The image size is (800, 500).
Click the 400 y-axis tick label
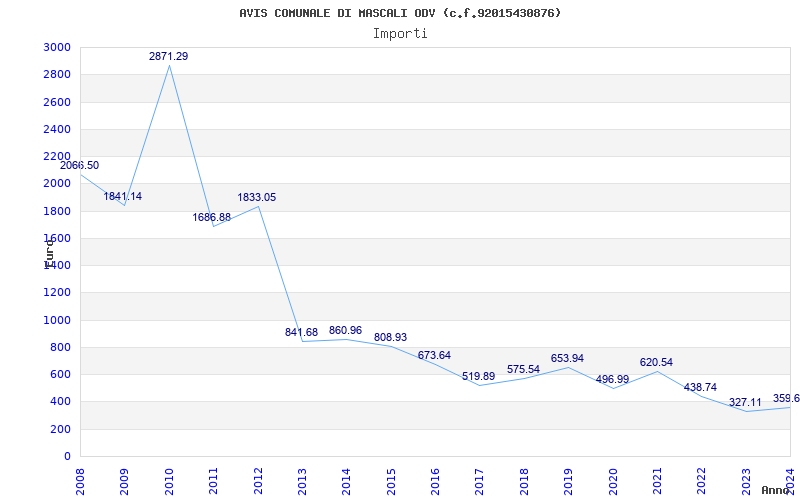click(61, 402)
